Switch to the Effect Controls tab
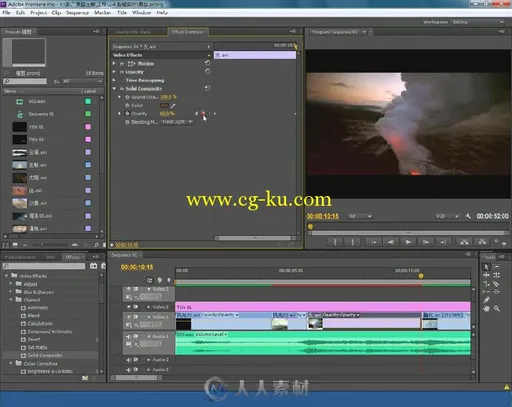Image resolution: width=512 pixels, height=407 pixels. click(x=187, y=32)
